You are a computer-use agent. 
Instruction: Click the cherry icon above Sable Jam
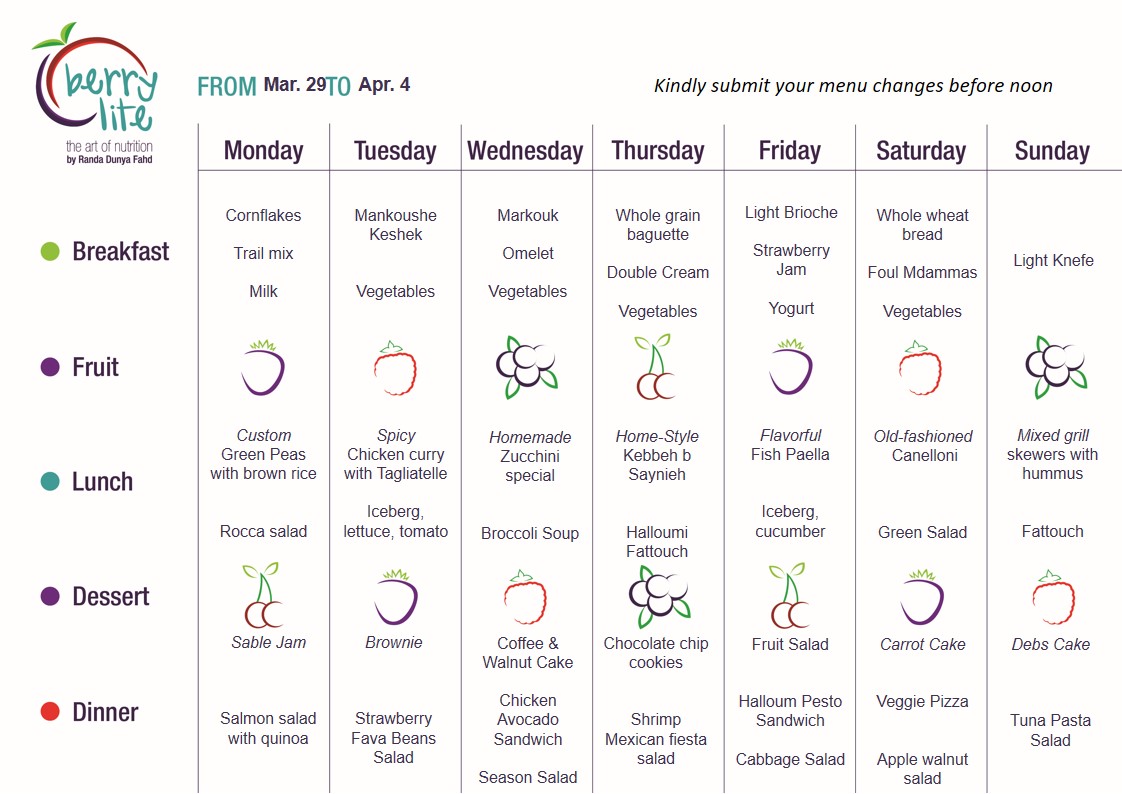tap(263, 595)
